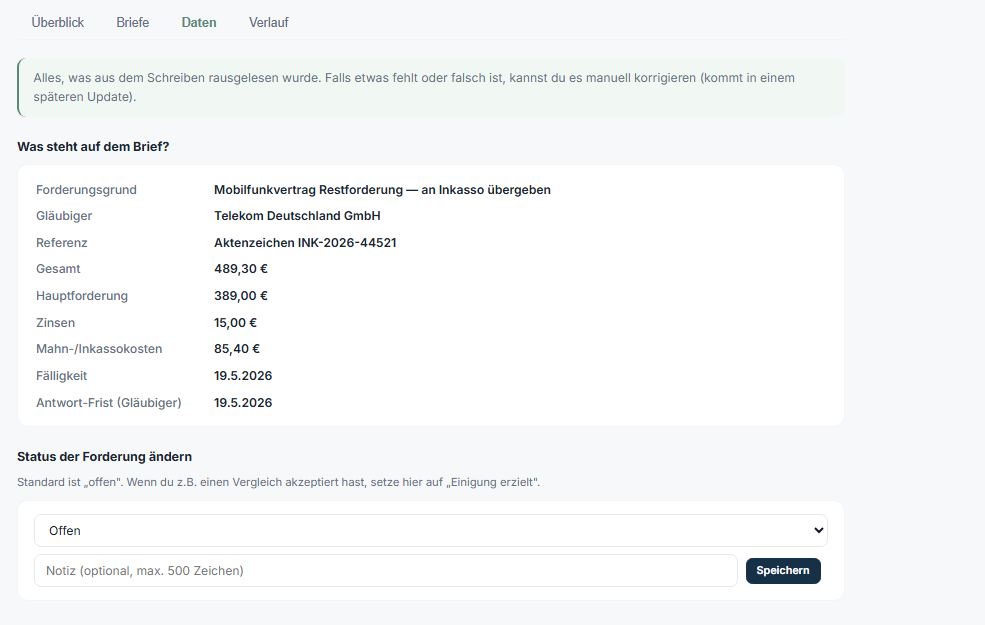Click the Mahn-/Inkassokosten row label
Image resolution: width=985 pixels, height=625 pixels.
[99, 349]
